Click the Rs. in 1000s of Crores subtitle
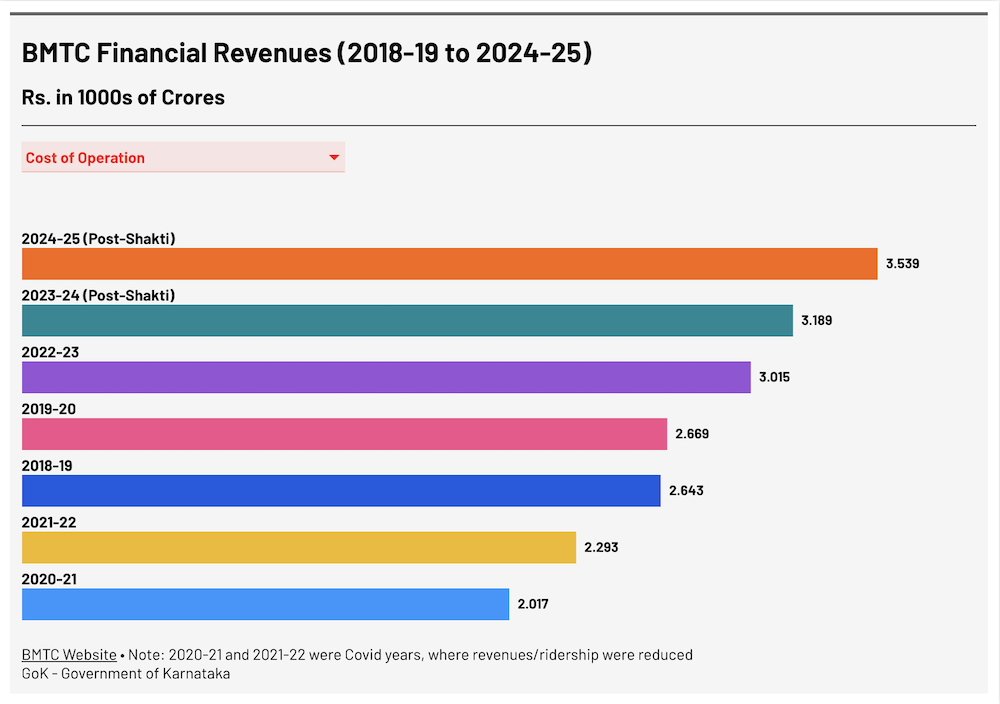This screenshot has width=1000, height=704. coord(123,97)
